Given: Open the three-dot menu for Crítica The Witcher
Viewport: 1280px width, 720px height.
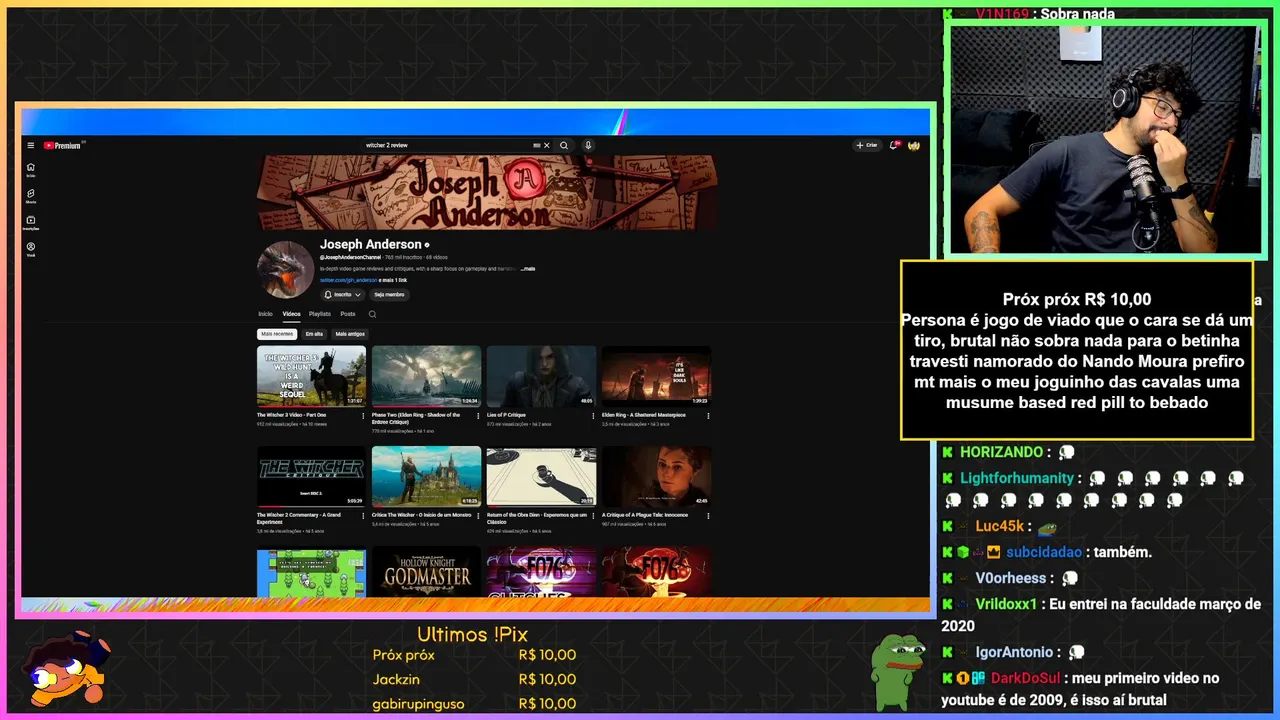Looking at the screenshot, I should 478,515.
